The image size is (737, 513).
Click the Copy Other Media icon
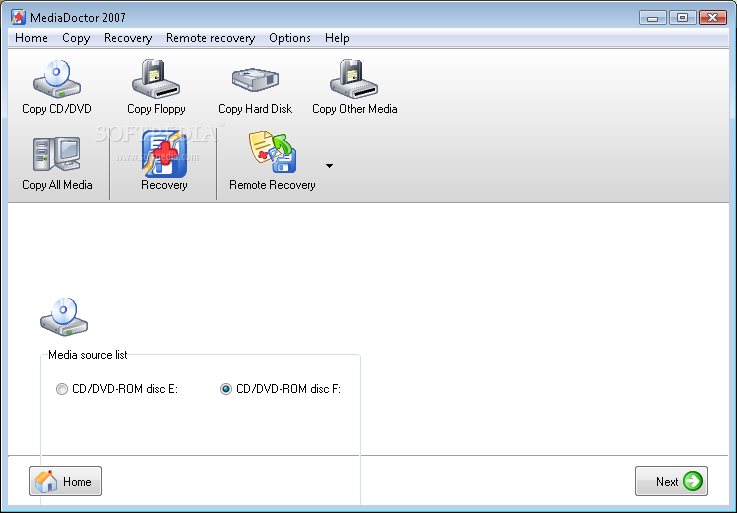[354, 79]
